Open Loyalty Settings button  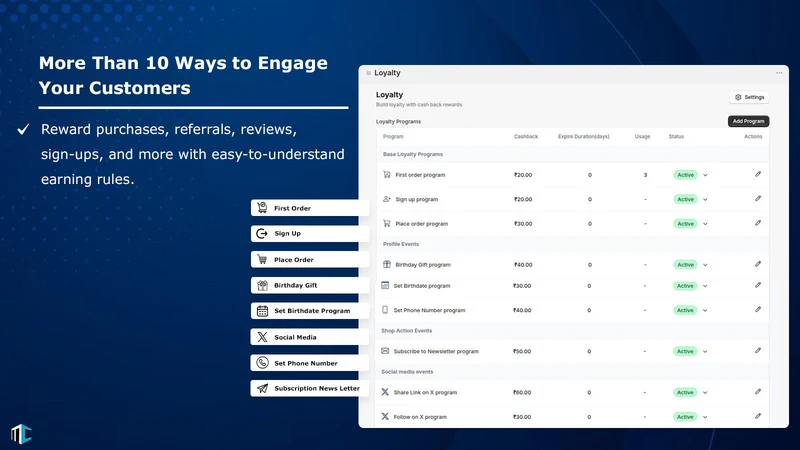[749, 97]
